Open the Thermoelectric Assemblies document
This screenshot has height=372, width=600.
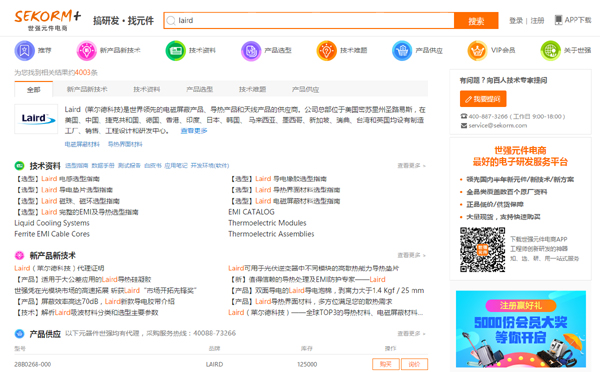tap(271, 234)
